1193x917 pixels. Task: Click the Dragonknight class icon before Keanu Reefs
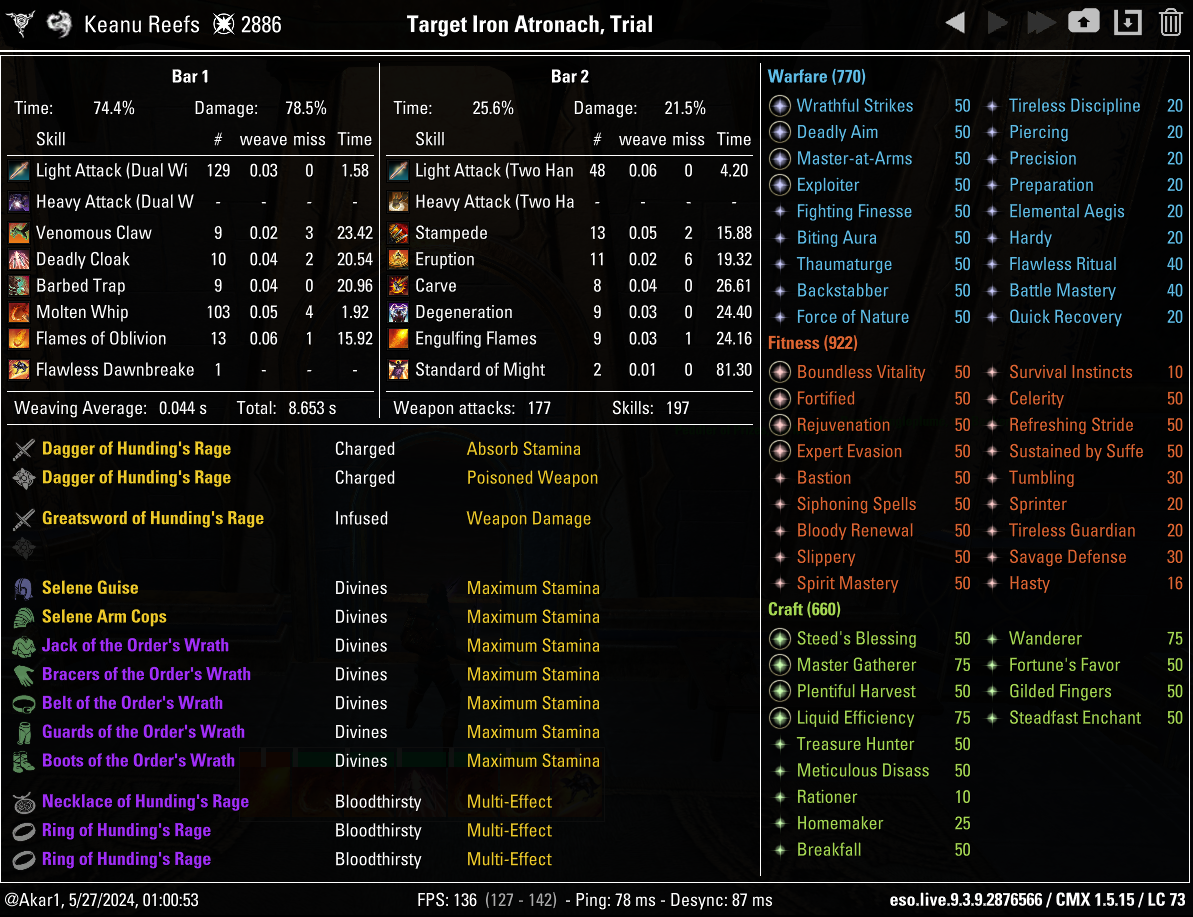click(61, 24)
